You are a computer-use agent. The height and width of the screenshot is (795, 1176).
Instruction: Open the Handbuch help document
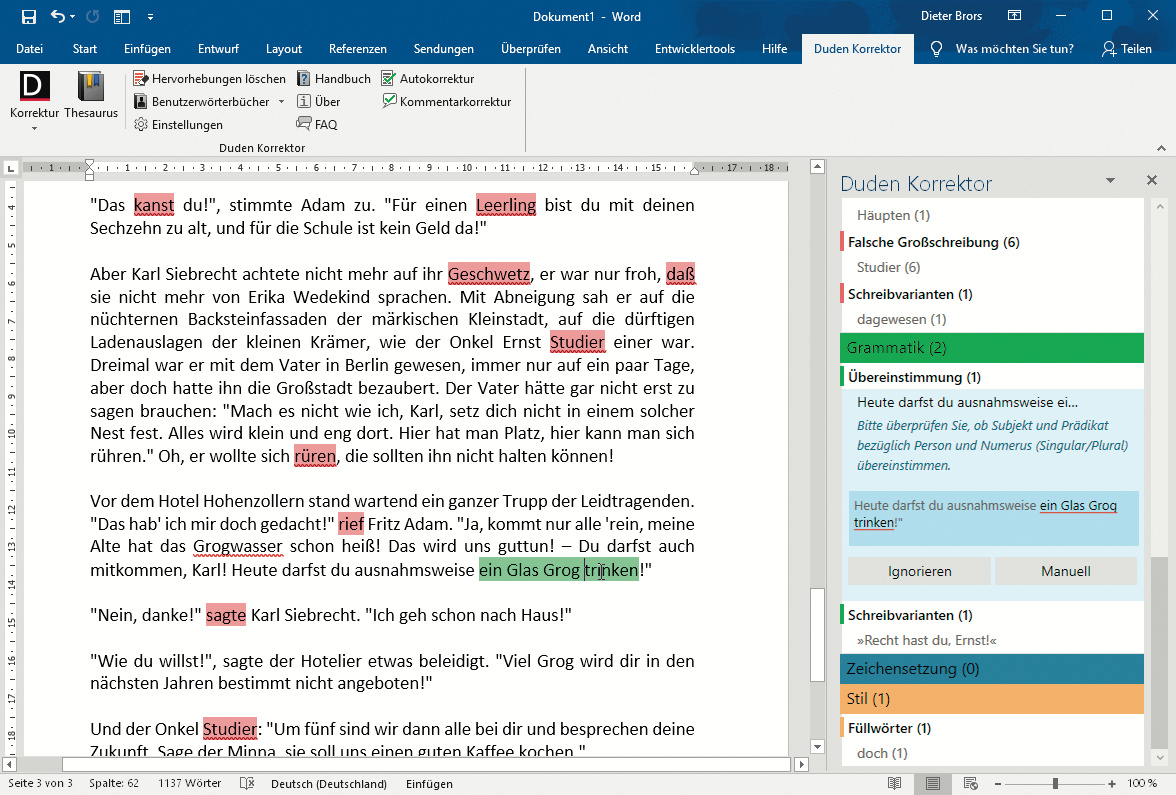click(333, 78)
